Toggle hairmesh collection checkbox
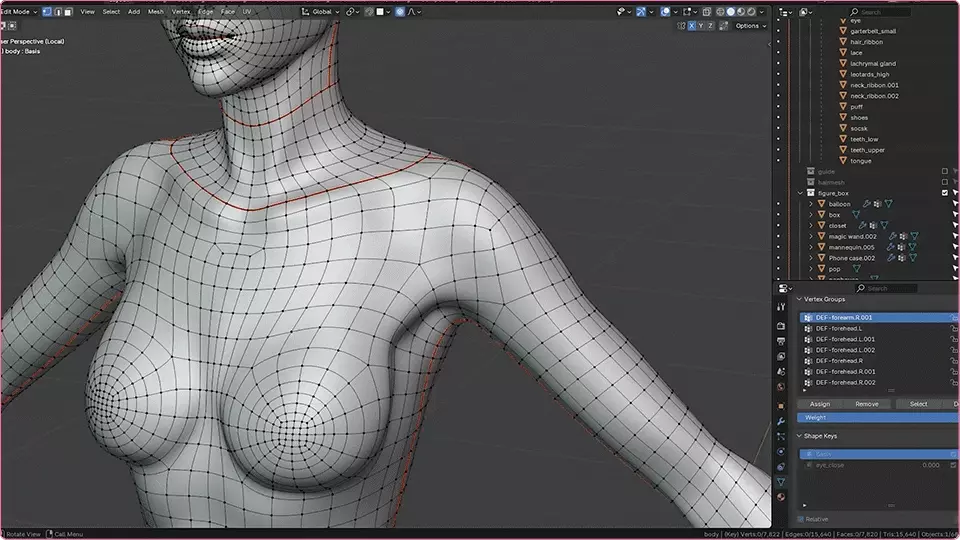960x540 pixels. pyautogui.click(x=945, y=182)
